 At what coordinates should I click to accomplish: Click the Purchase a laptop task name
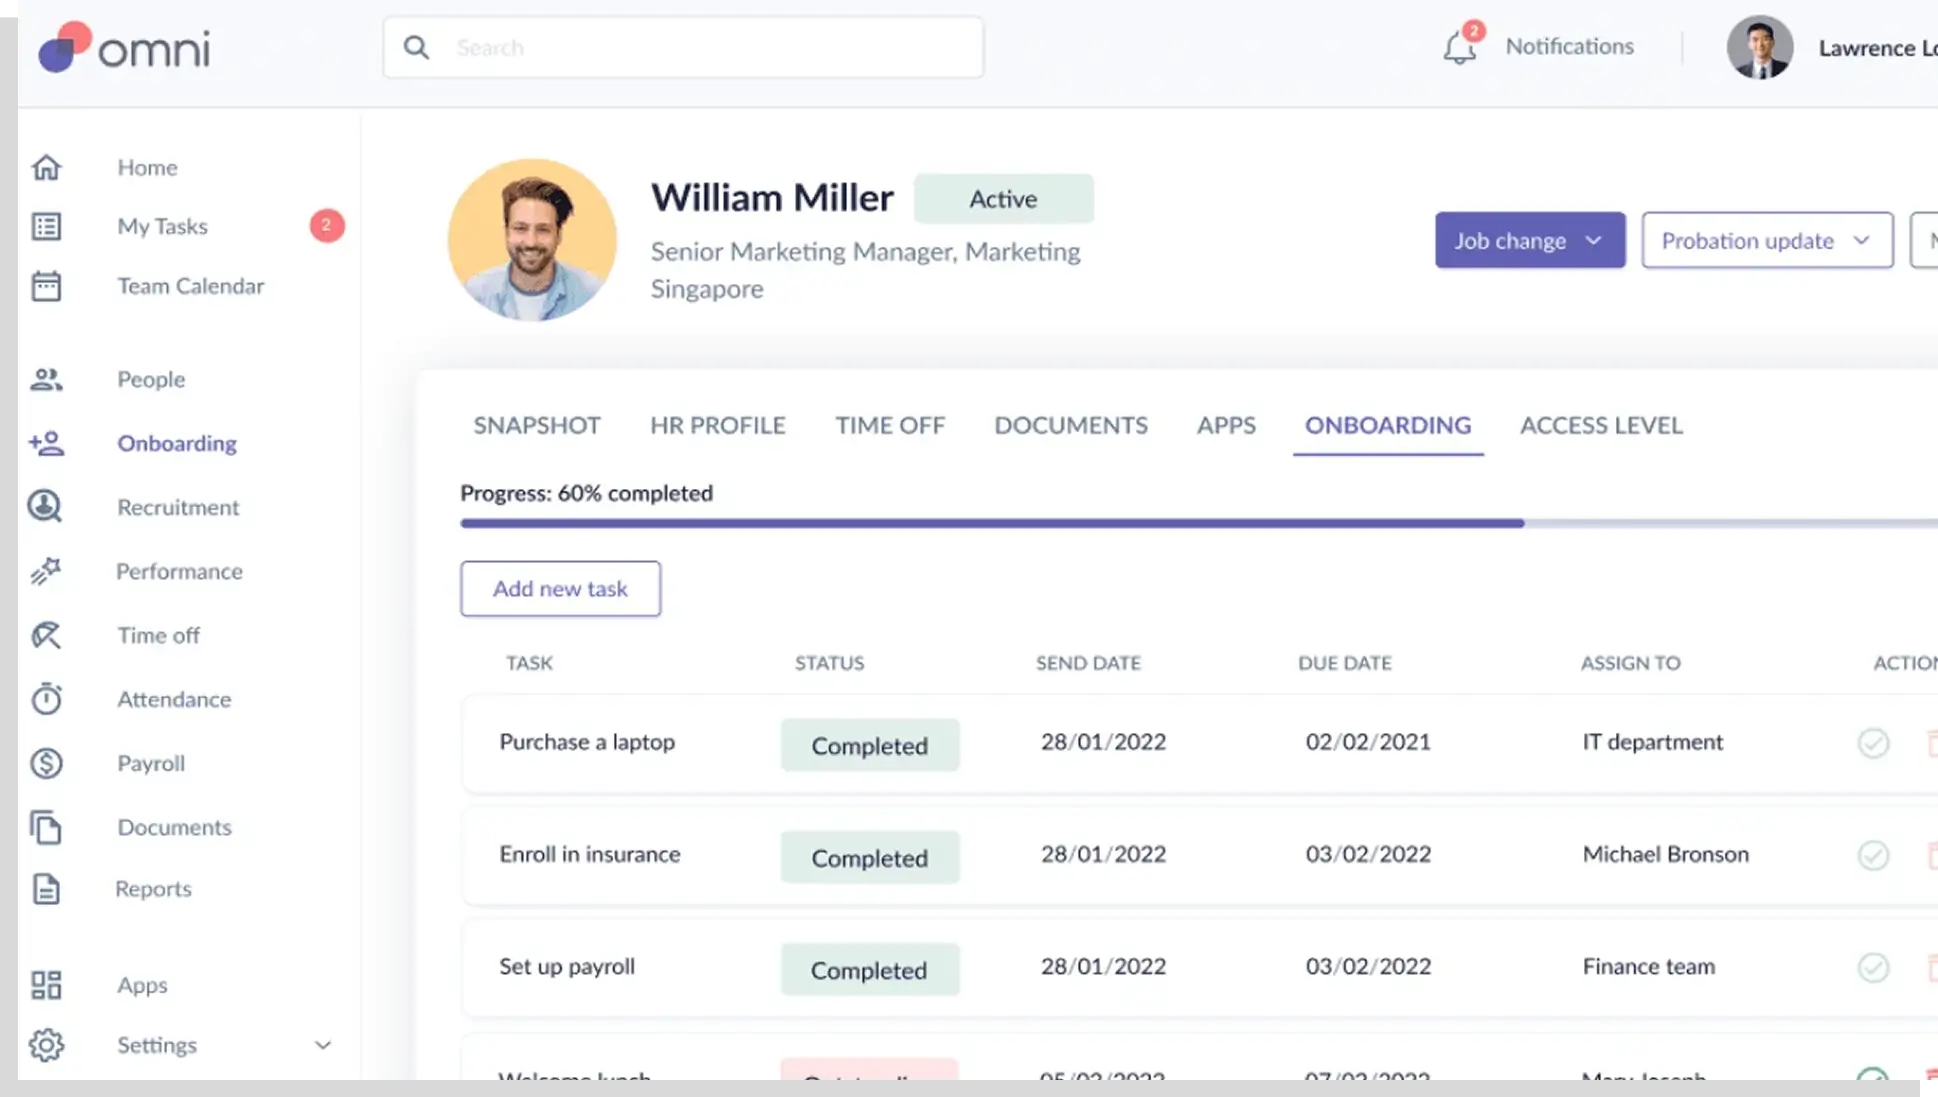click(587, 742)
